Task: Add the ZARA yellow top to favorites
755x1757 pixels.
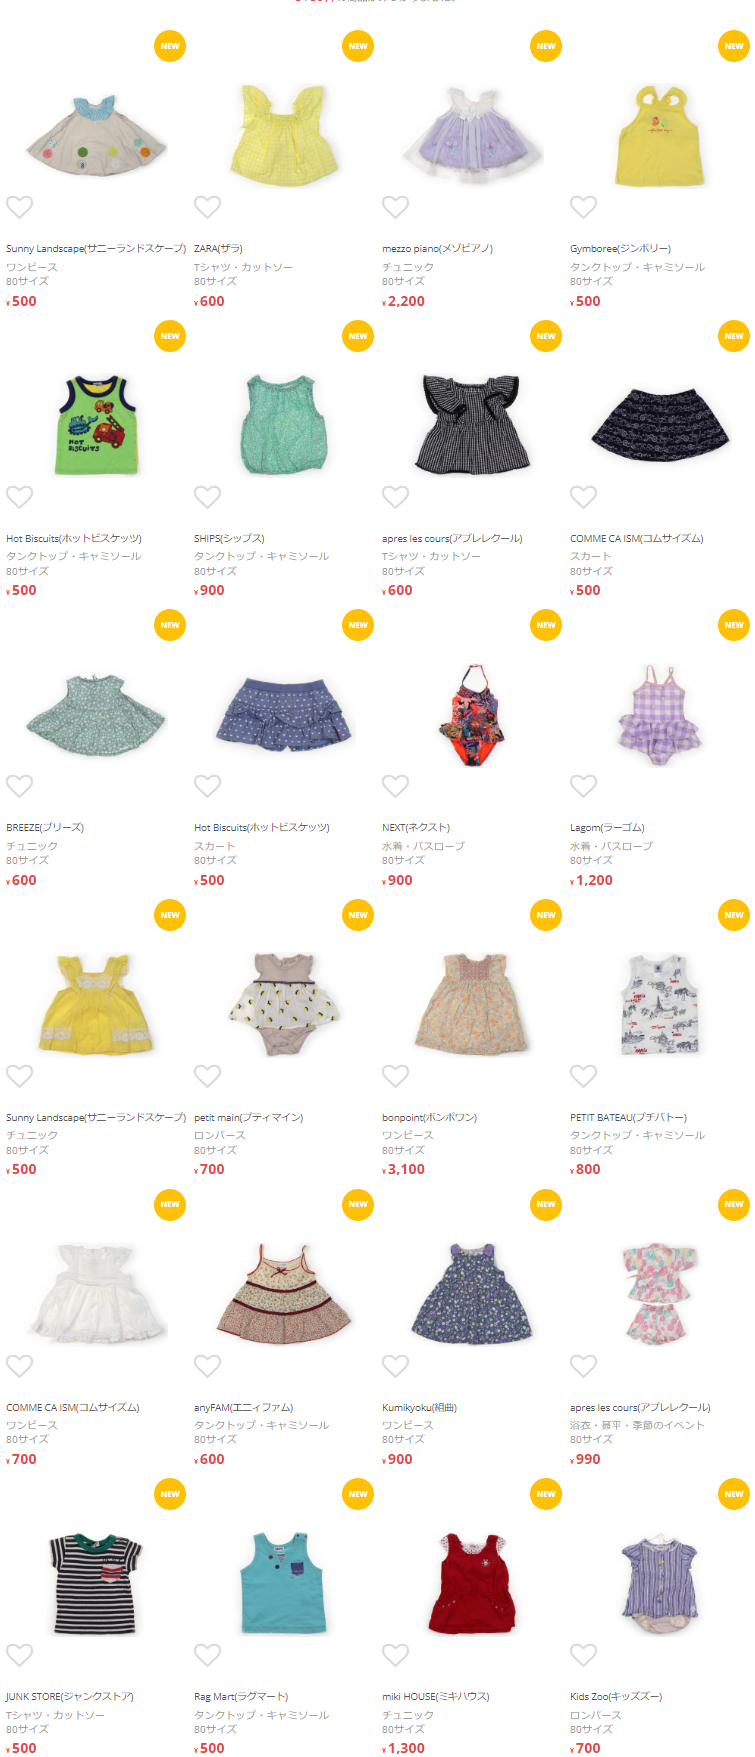Action: [x=208, y=207]
